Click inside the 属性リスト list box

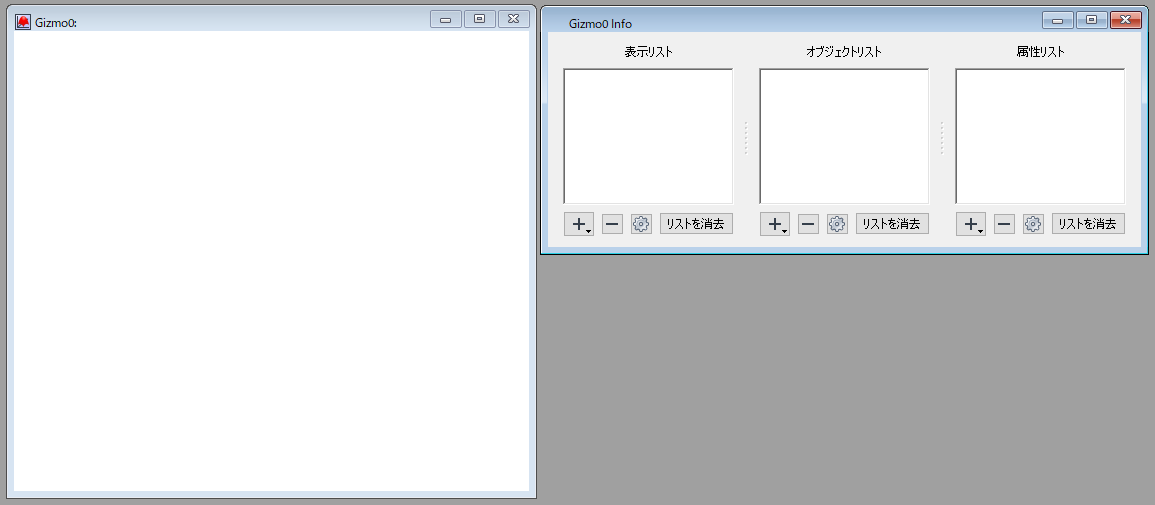(x=1040, y=136)
